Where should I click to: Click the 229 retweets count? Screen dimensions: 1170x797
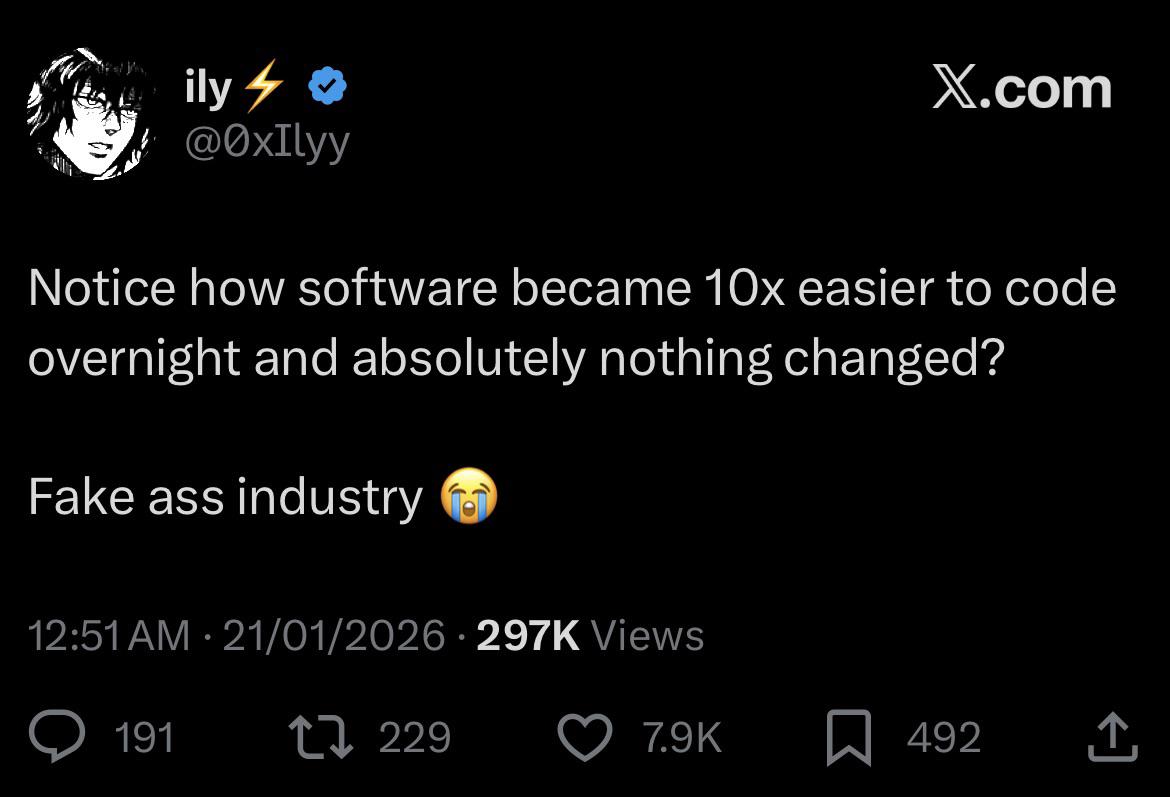click(415, 738)
